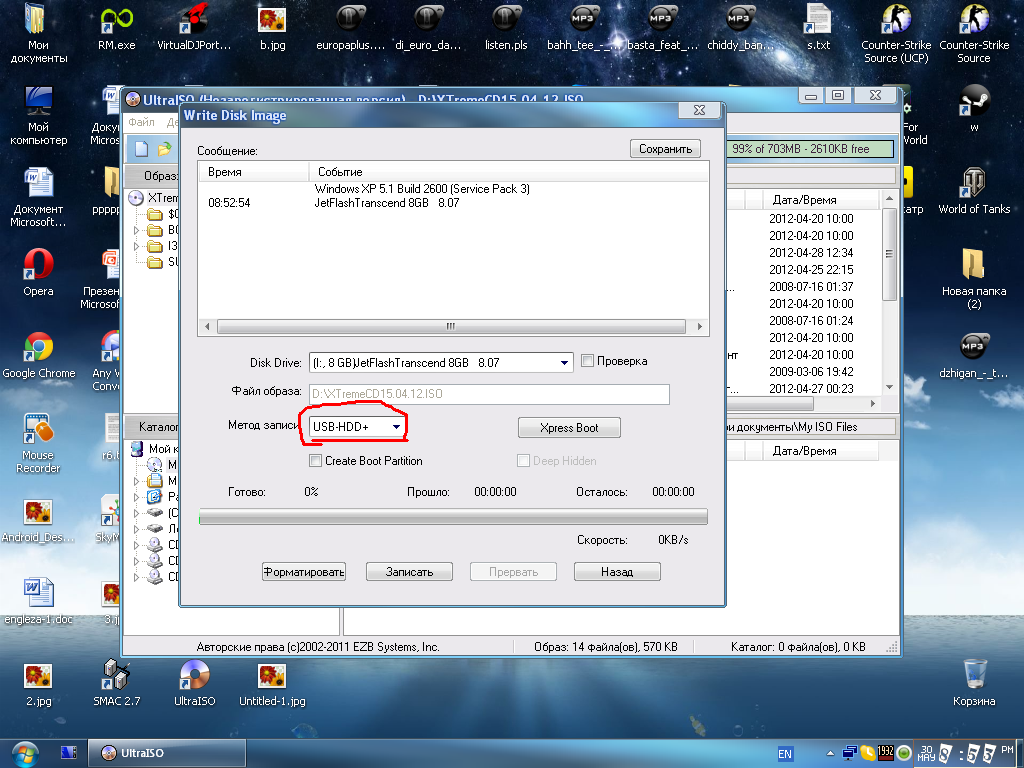Enable Create Boot Partition checkbox
The height and width of the screenshot is (768, 1024).
tap(315, 460)
